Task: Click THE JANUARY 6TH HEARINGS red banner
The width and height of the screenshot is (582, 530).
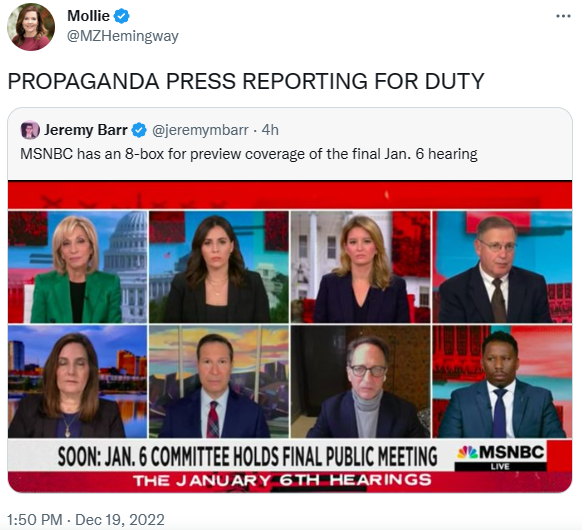Action: click(282, 480)
